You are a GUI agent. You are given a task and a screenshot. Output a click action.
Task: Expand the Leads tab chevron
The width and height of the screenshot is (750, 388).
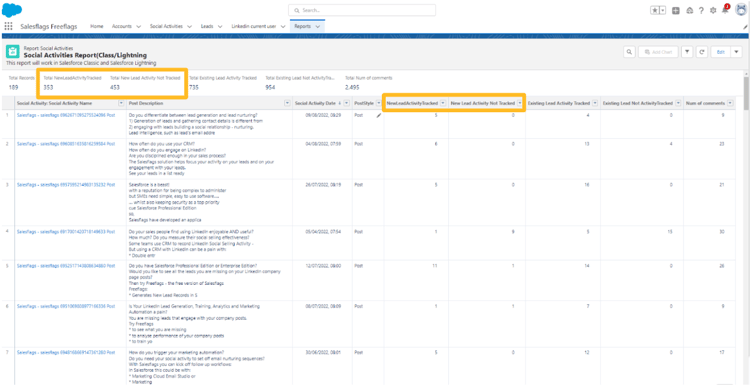[x=220, y=27]
